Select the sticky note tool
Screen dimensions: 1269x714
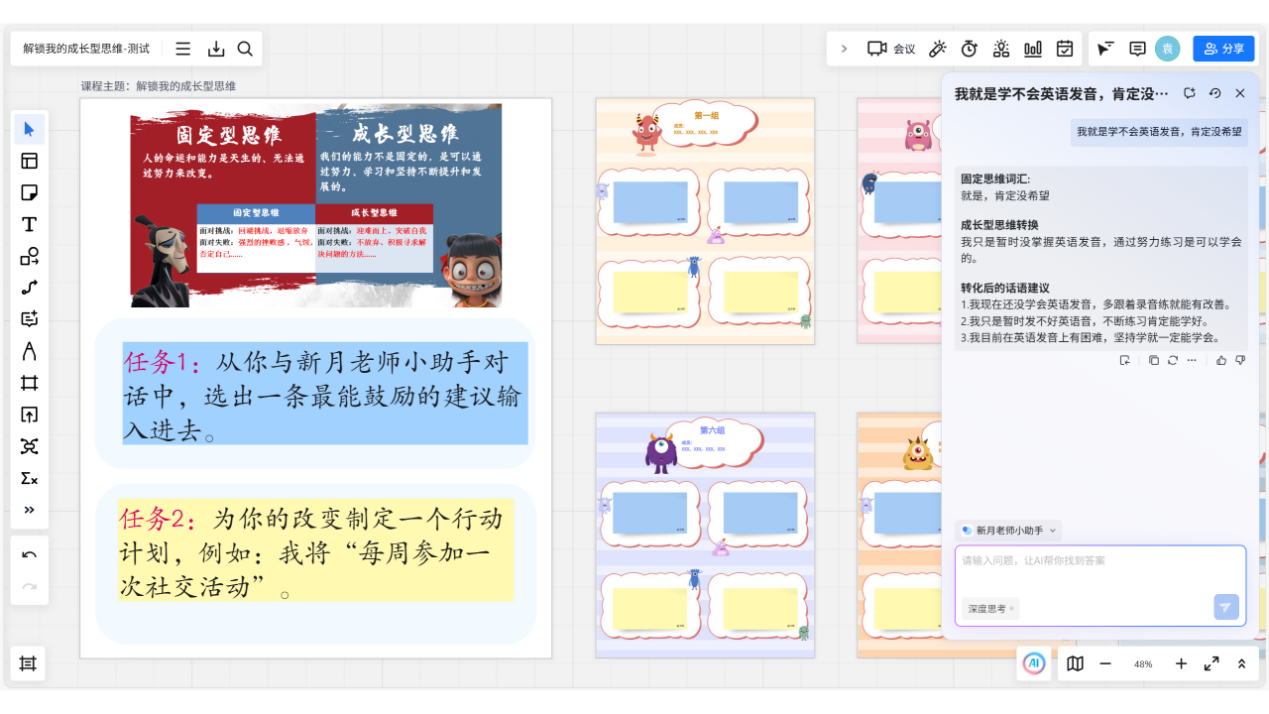click(29, 193)
